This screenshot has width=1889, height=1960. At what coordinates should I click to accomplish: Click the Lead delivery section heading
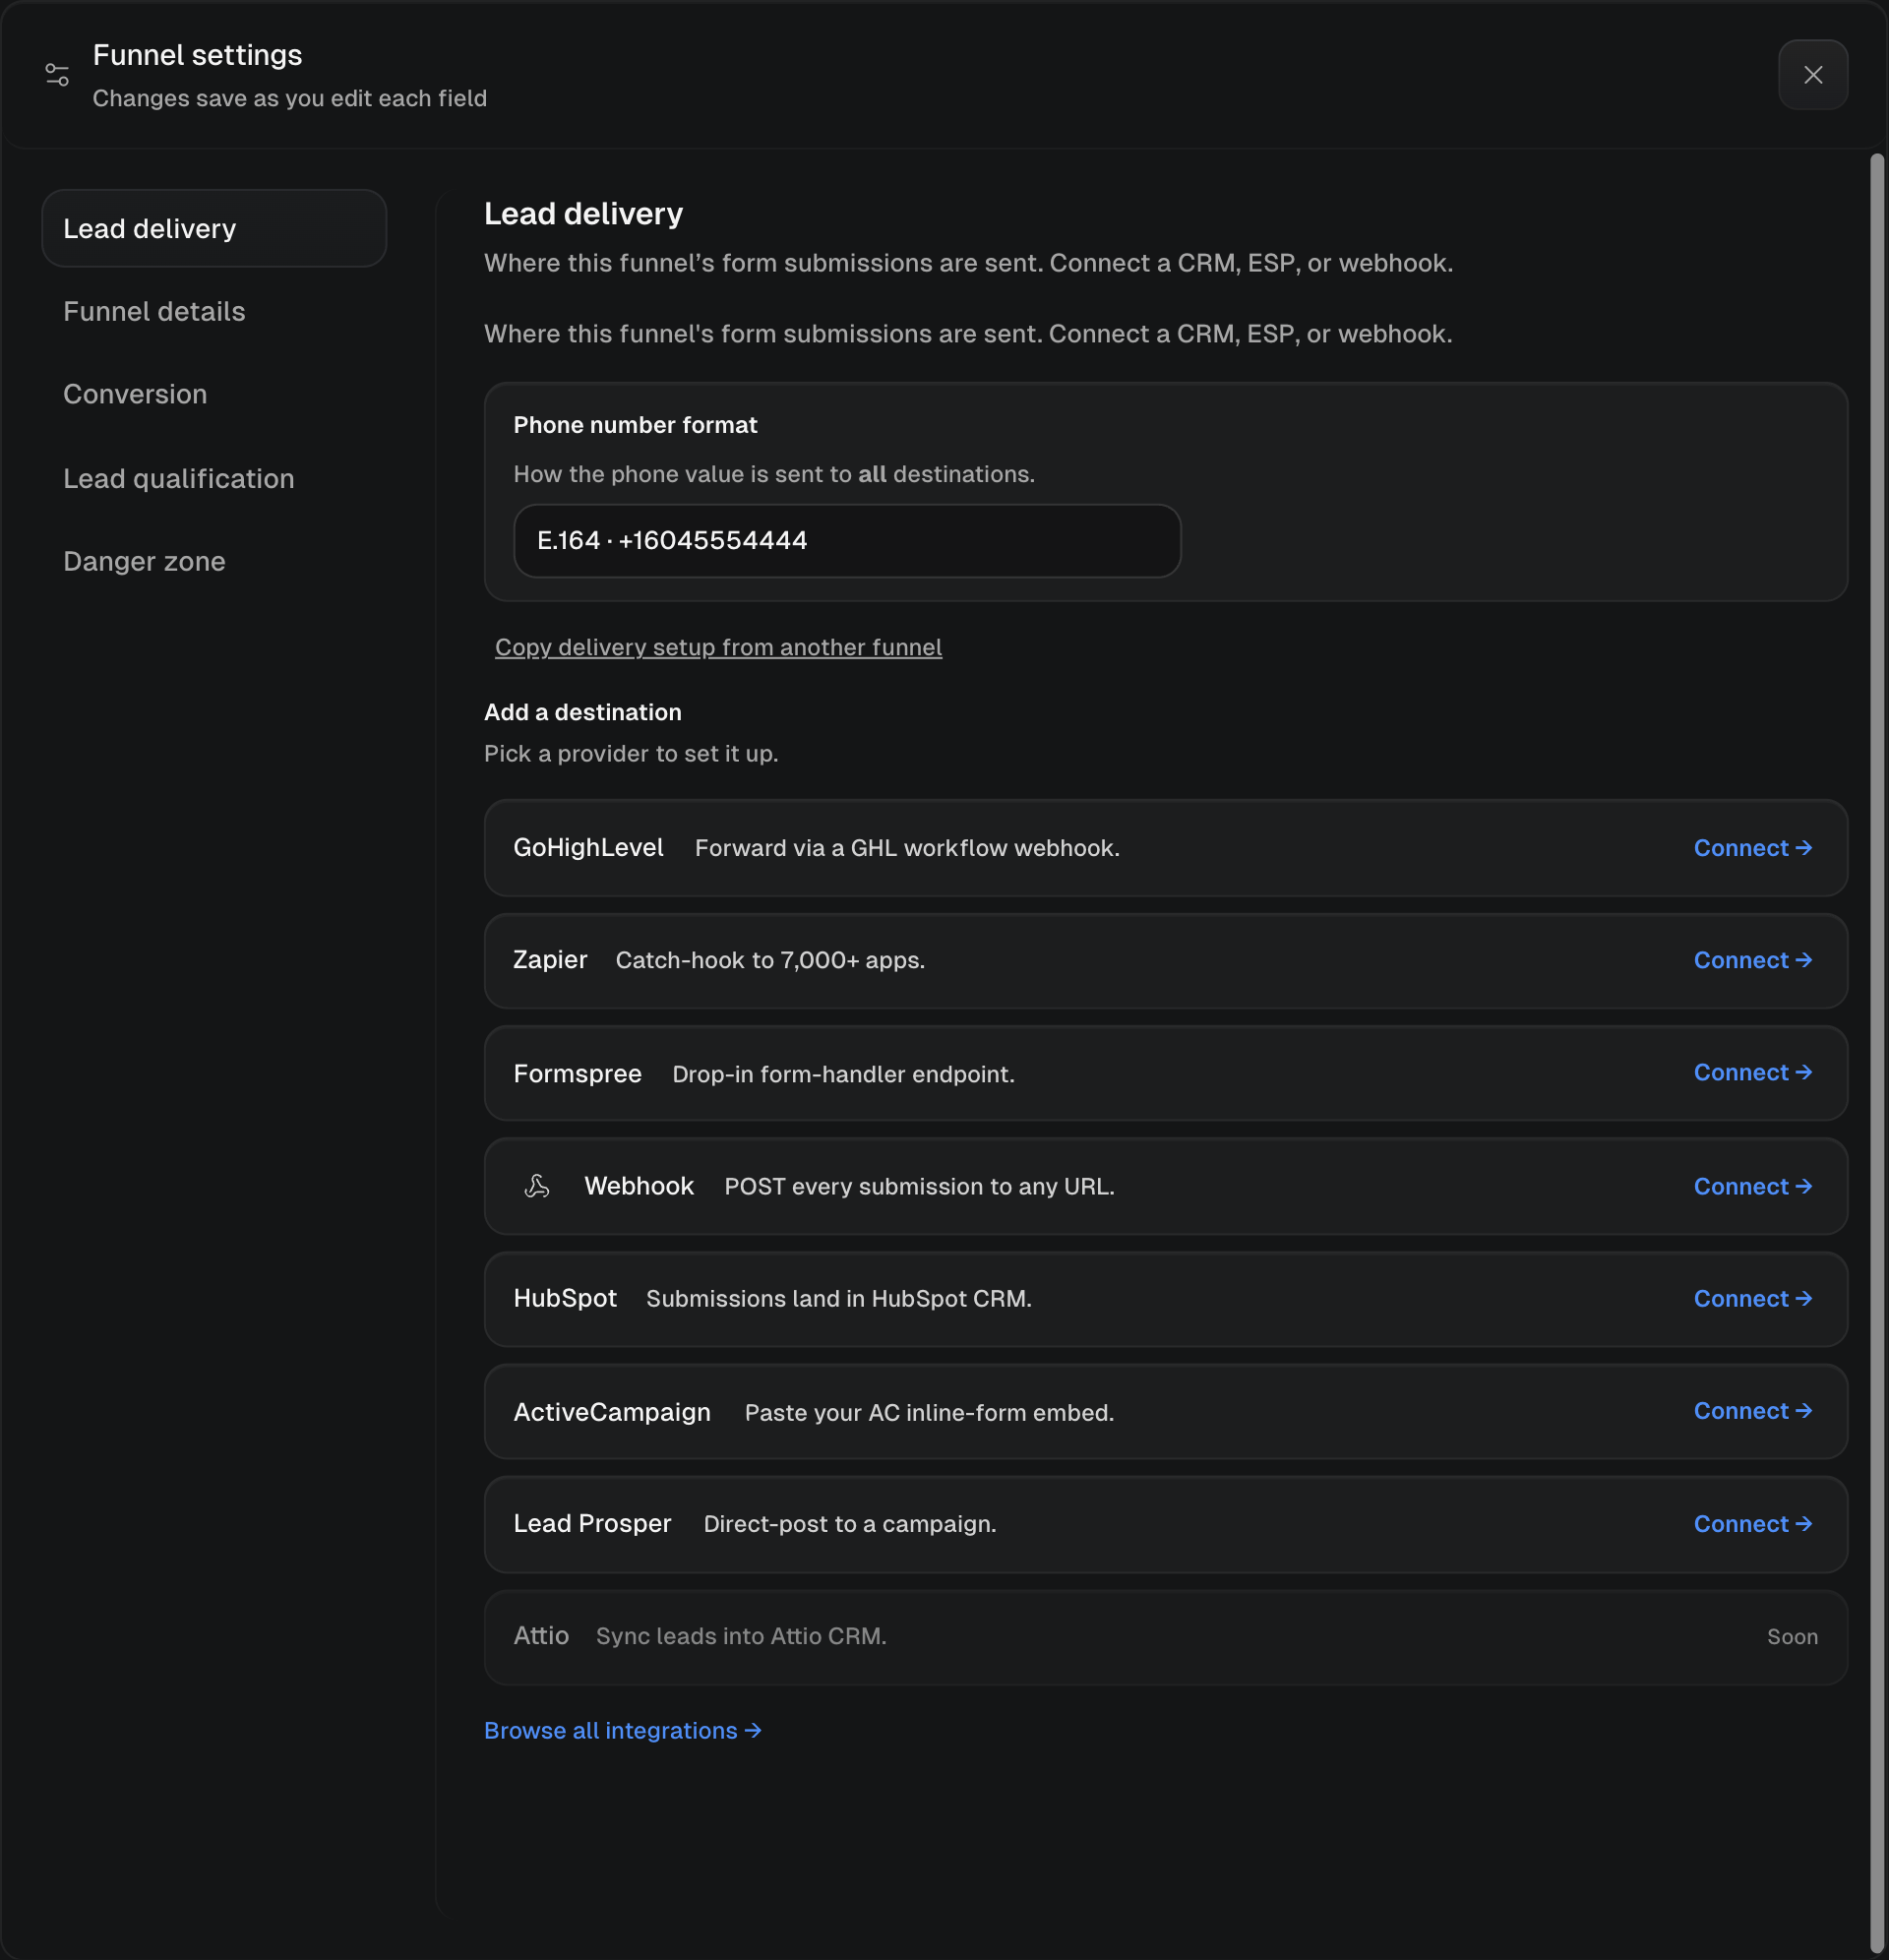point(583,213)
